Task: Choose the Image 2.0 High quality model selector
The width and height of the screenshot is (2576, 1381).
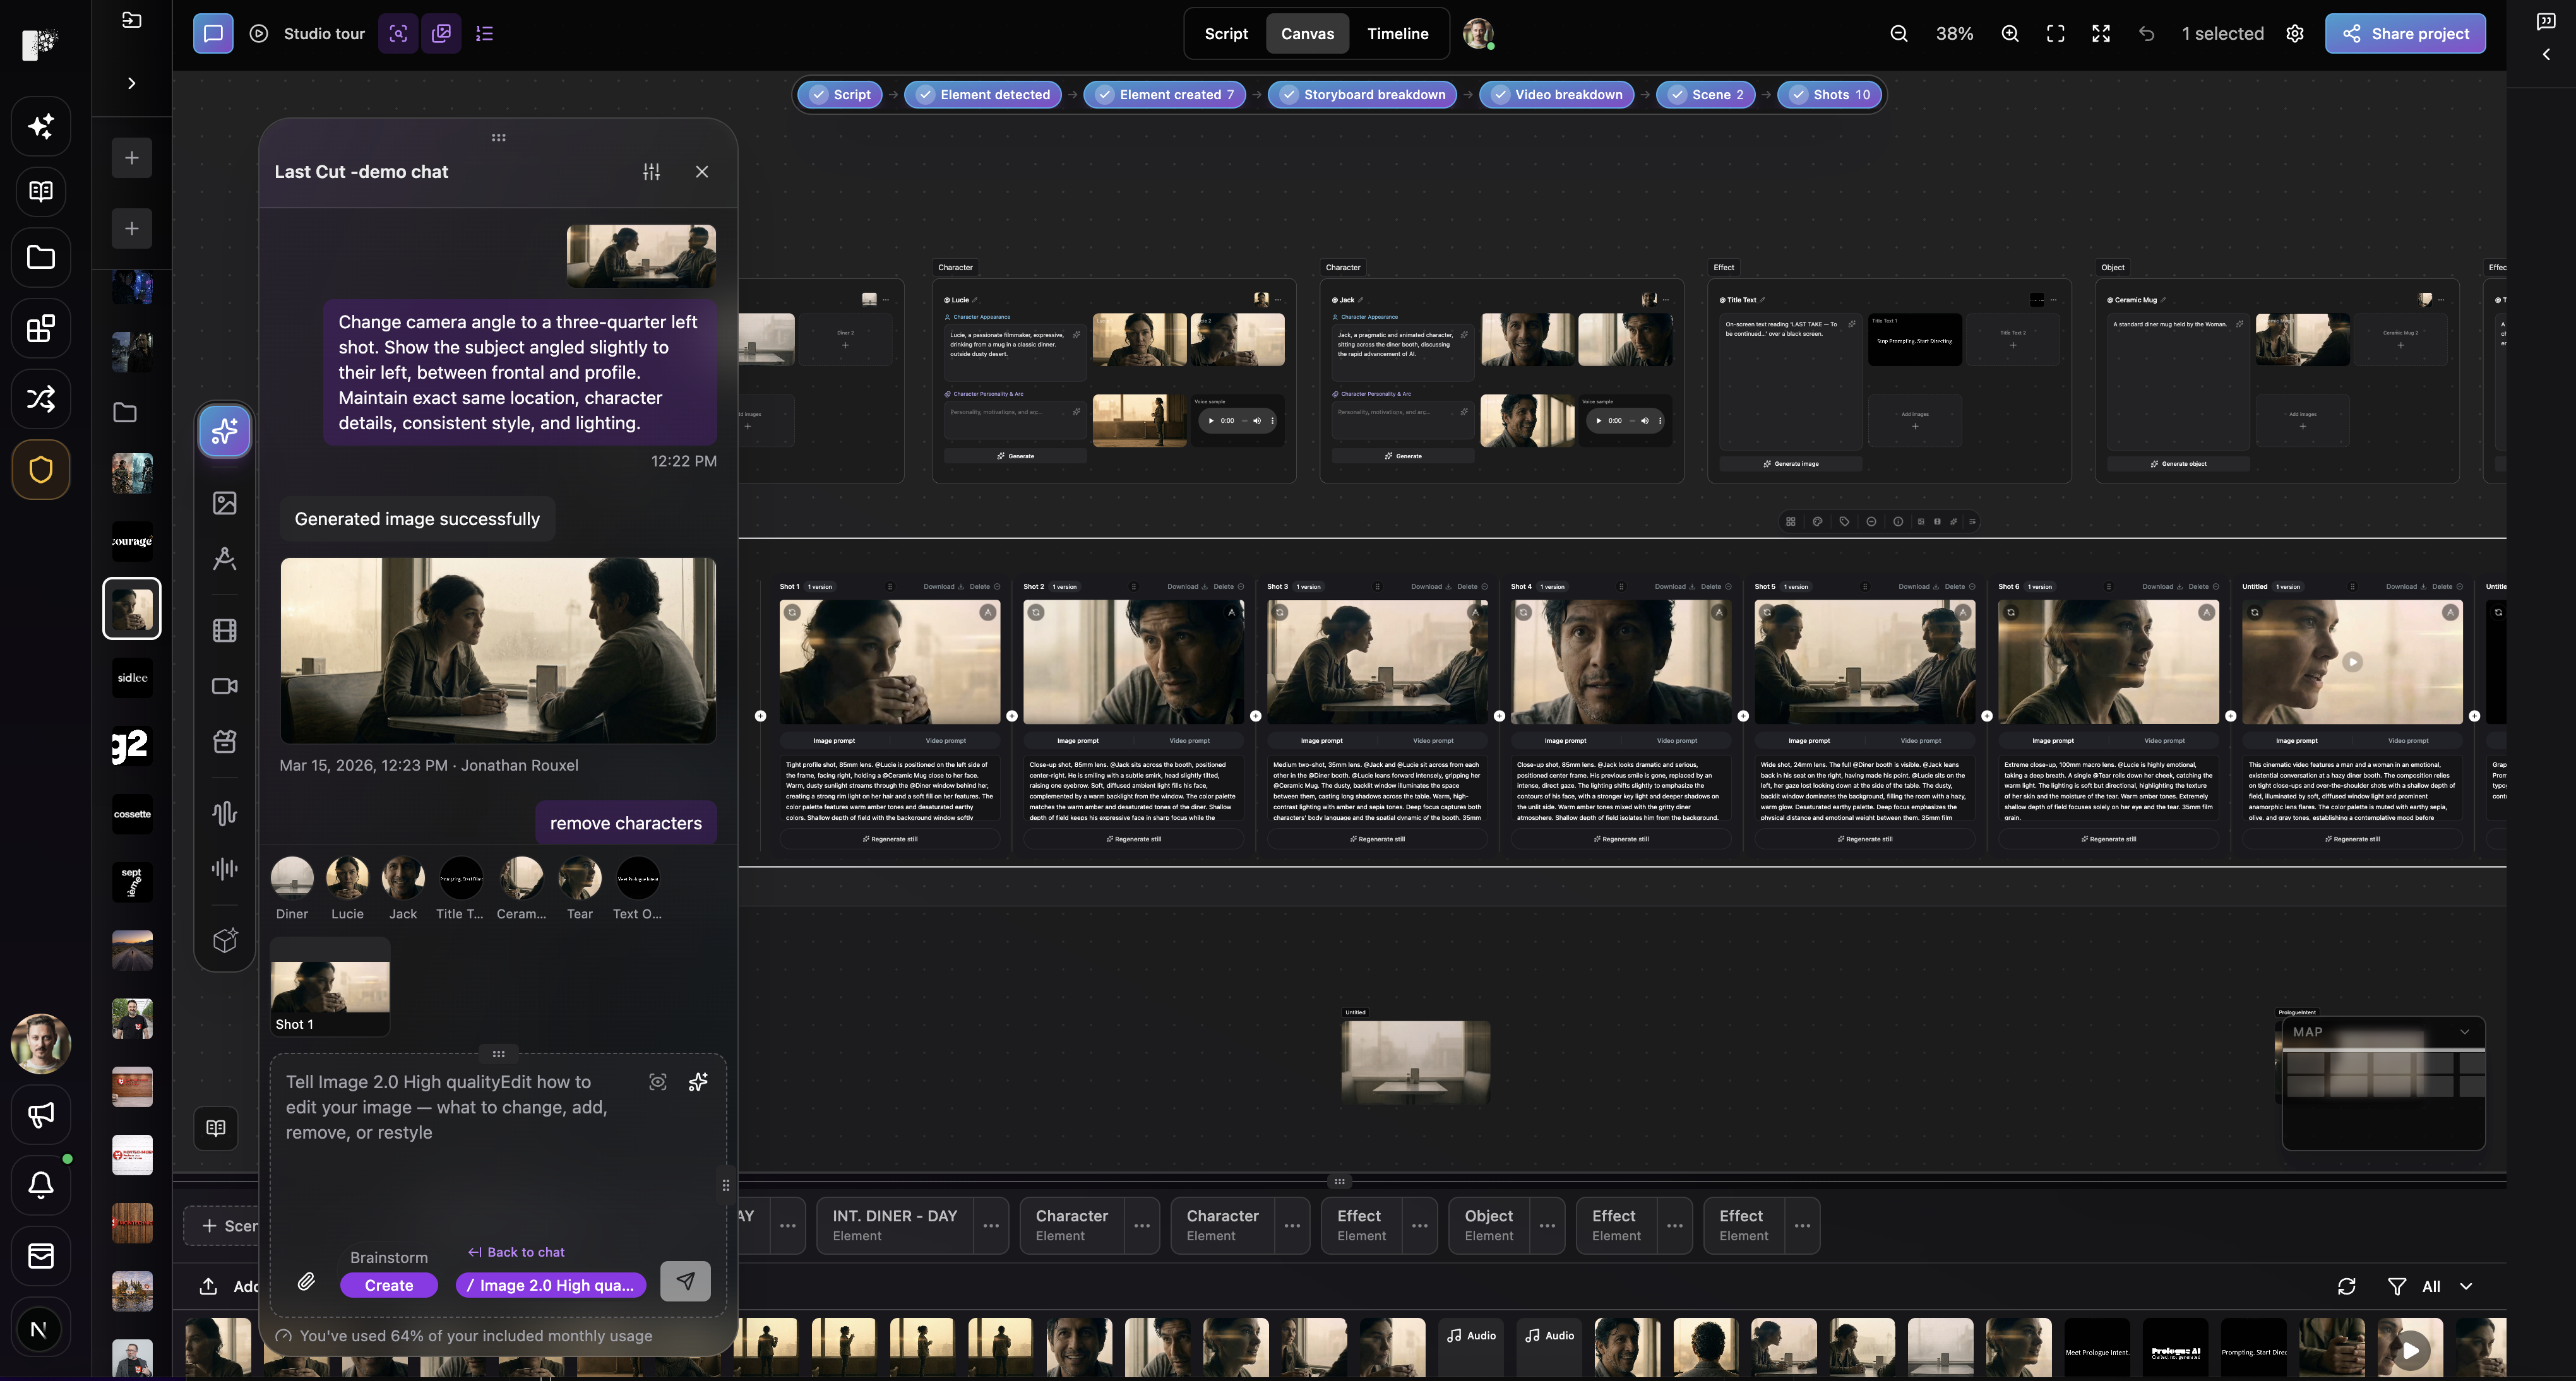Action: pos(551,1285)
